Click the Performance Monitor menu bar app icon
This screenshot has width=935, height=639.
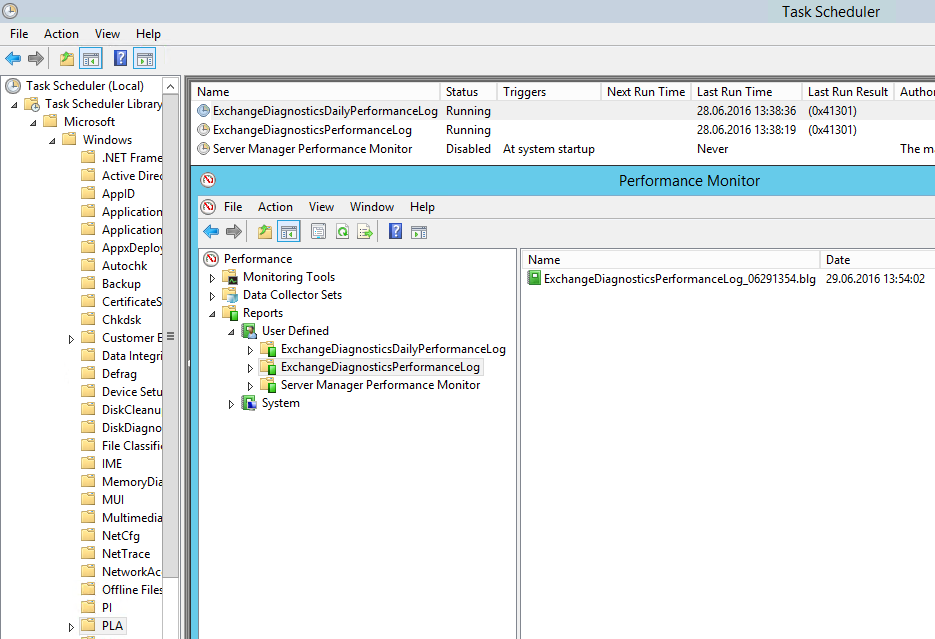208,207
